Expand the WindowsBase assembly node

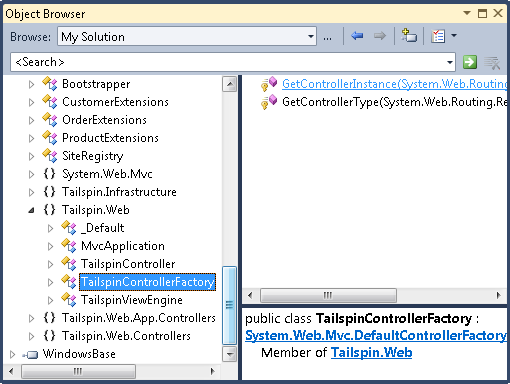pyautogui.click(x=12, y=354)
